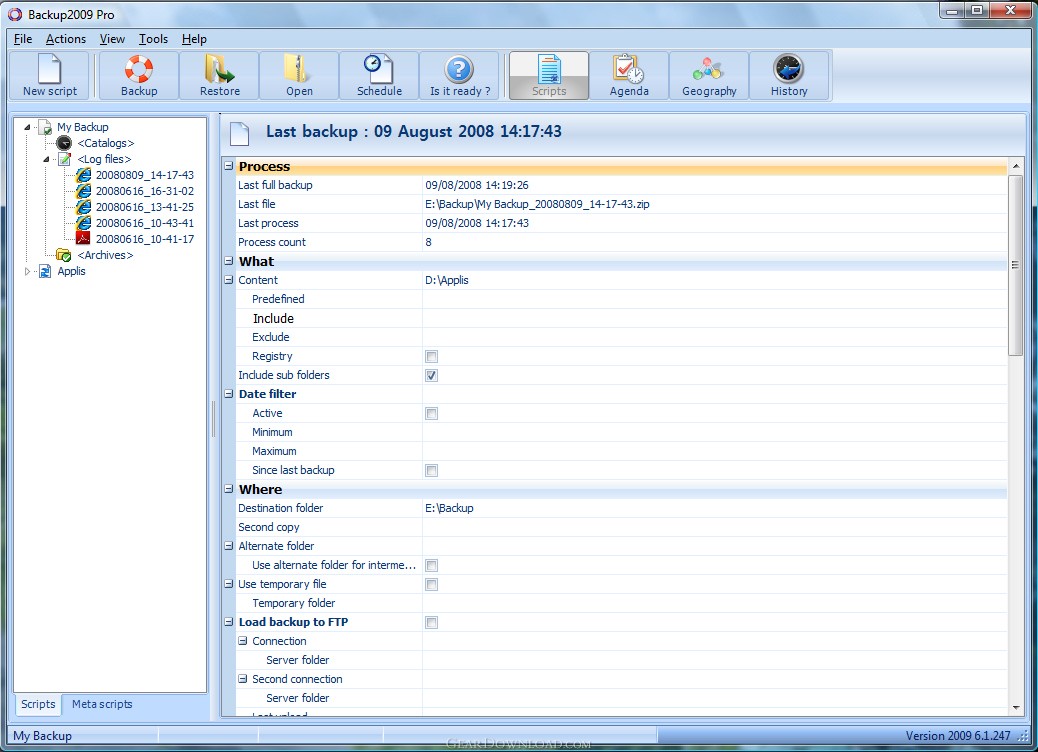Enable the Registry checkbox
The height and width of the screenshot is (752, 1038).
point(431,357)
